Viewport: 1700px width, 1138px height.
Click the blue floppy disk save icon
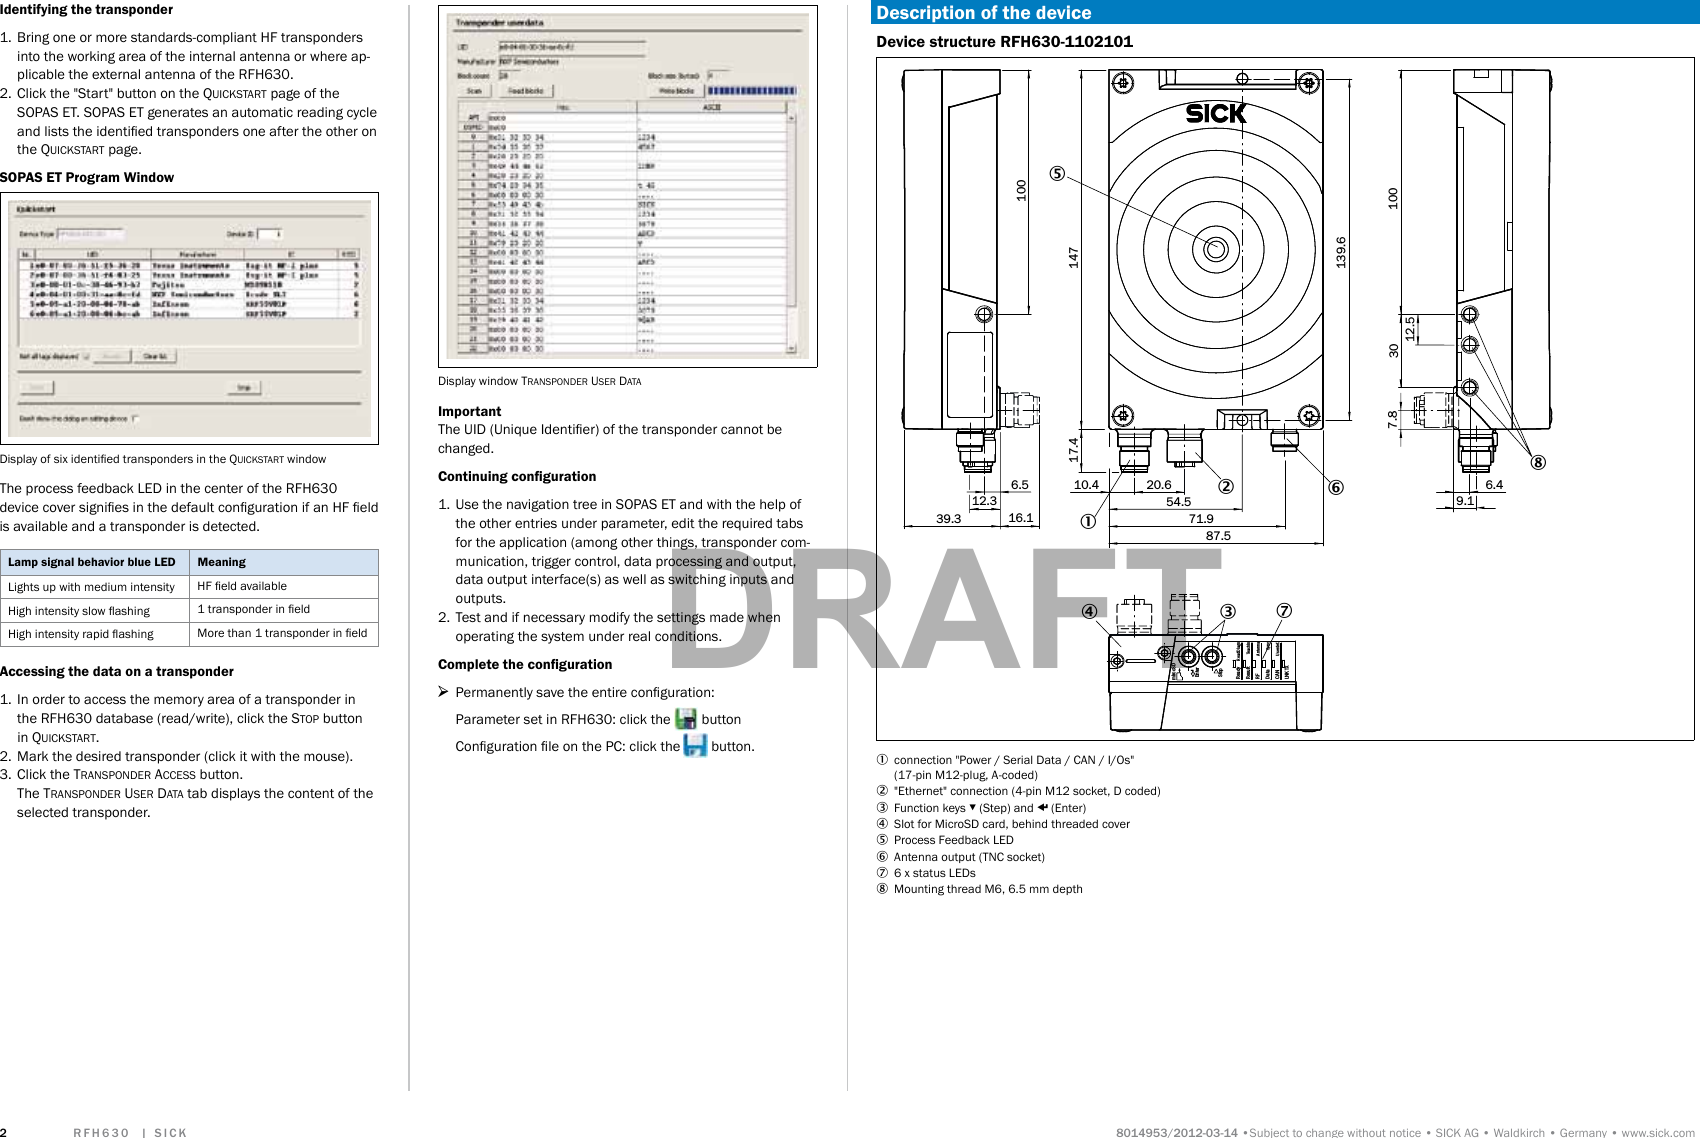pyautogui.click(x=695, y=746)
